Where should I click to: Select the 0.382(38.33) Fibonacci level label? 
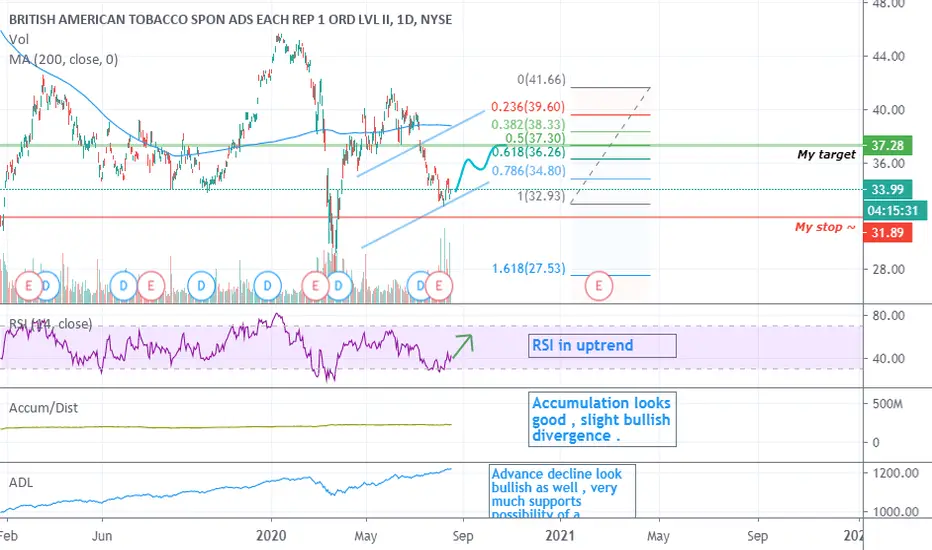tap(528, 125)
